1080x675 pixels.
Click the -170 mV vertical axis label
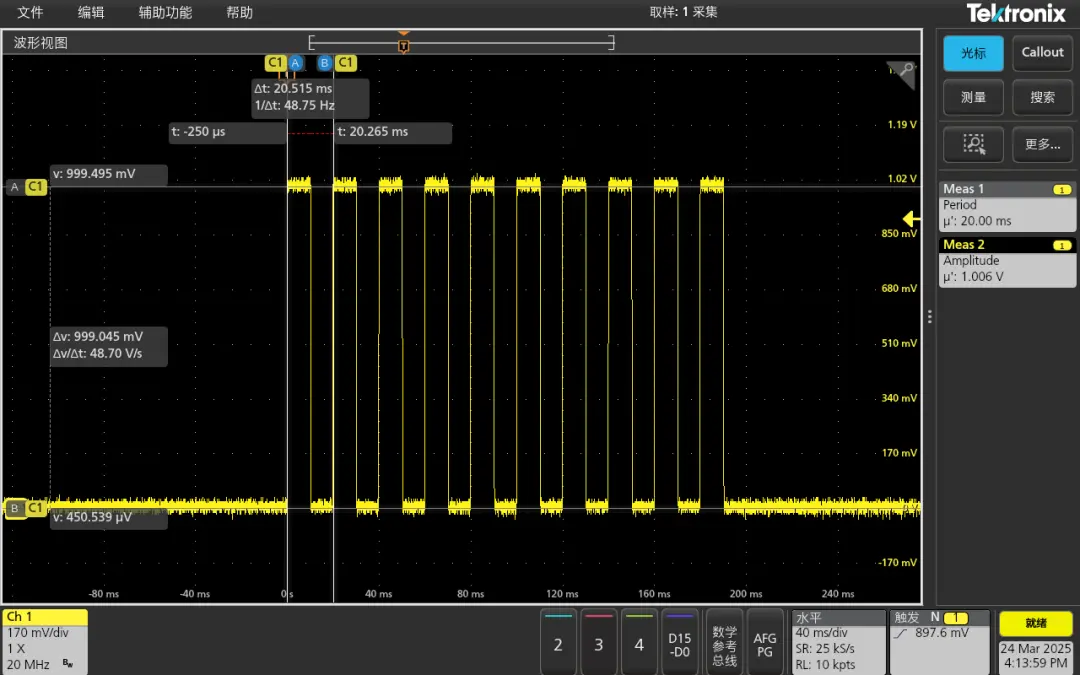click(x=897, y=563)
